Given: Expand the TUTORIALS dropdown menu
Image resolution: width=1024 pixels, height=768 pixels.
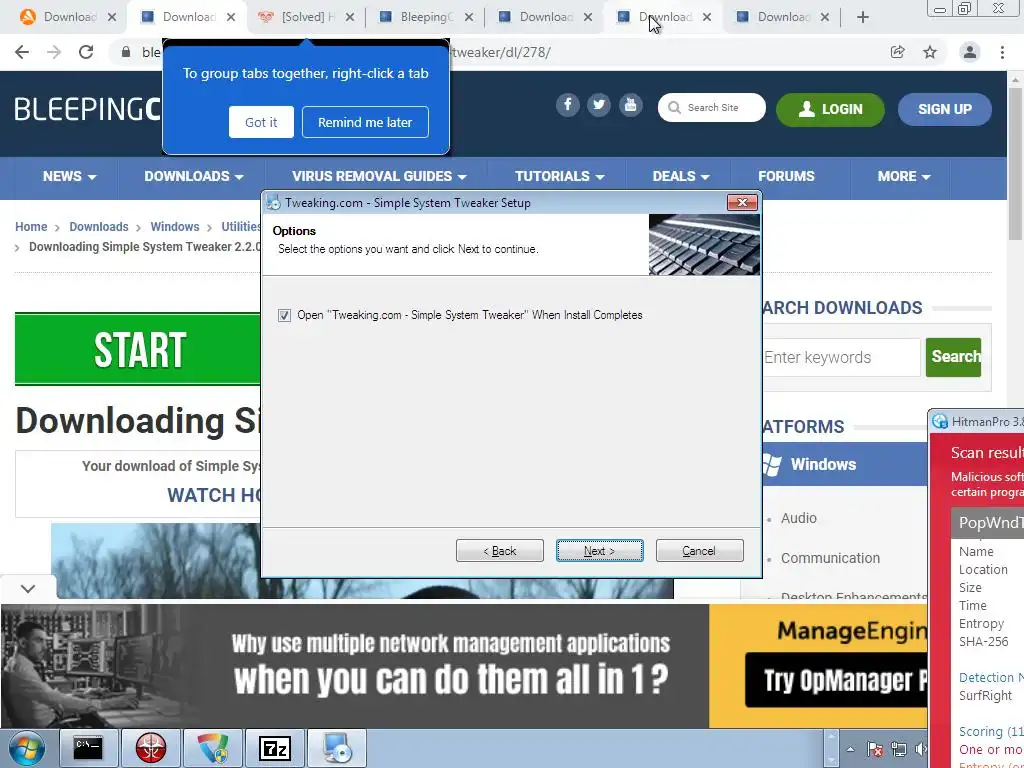Looking at the screenshot, I should point(560,176).
